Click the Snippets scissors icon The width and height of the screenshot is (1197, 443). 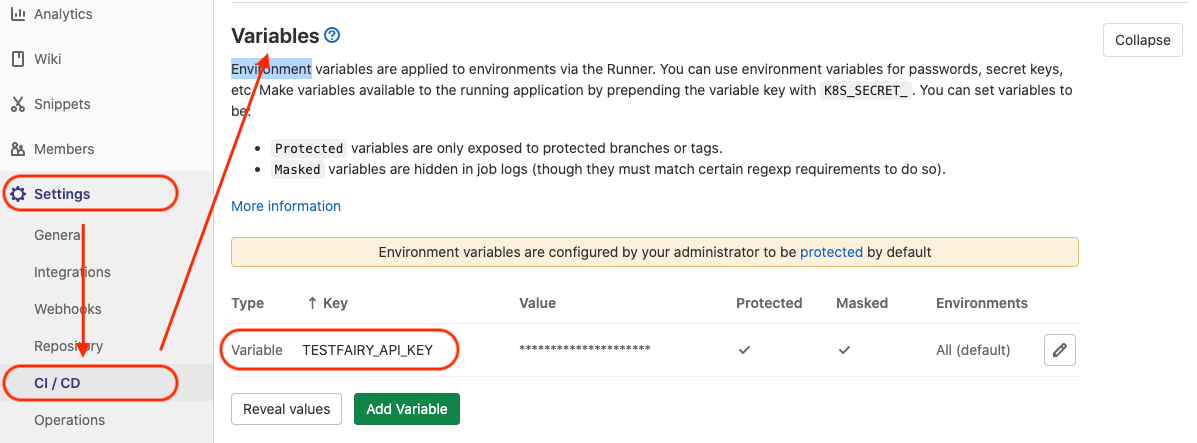click(18, 104)
